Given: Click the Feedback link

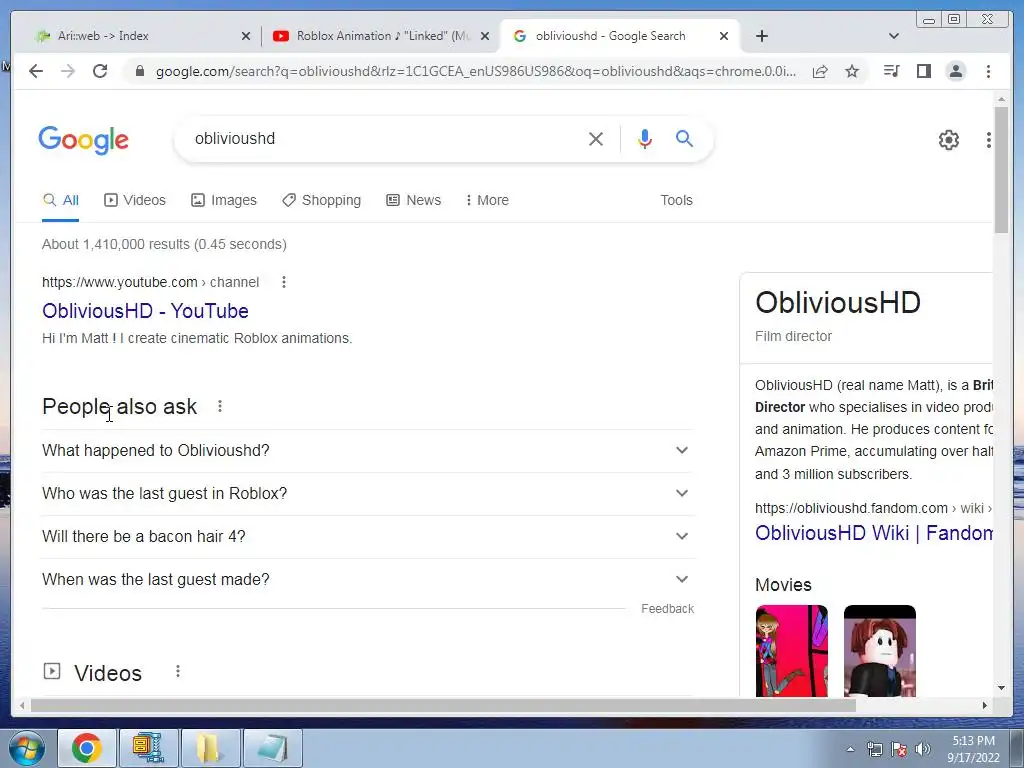Looking at the screenshot, I should [x=667, y=609].
